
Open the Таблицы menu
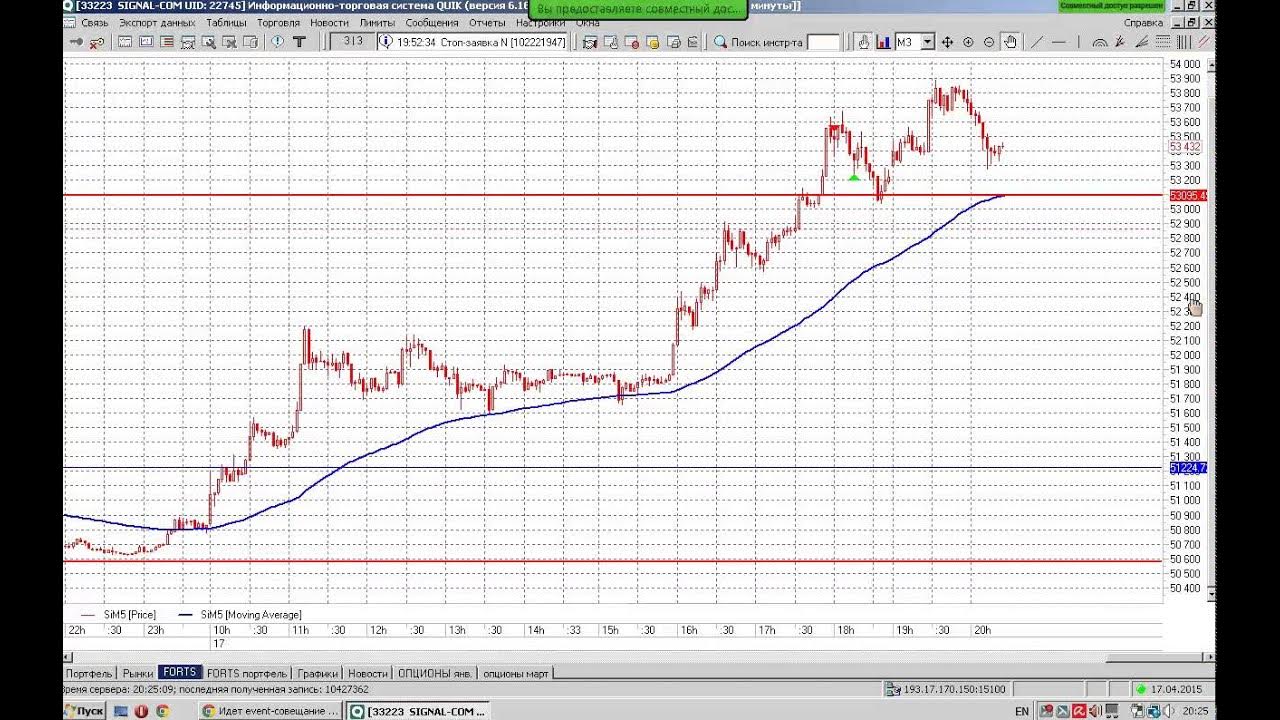pyautogui.click(x=227, y=22)
